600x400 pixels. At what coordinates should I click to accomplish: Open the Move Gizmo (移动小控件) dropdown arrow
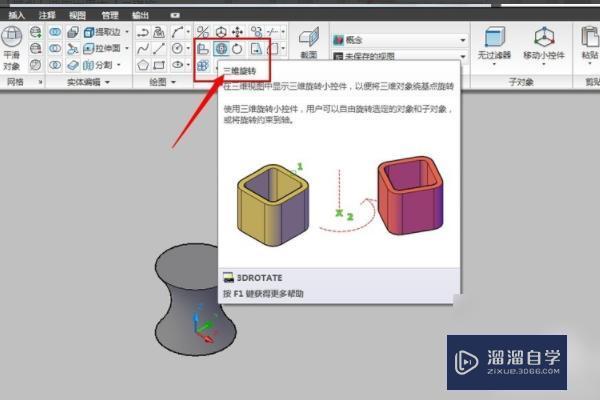tap(544, 64)
